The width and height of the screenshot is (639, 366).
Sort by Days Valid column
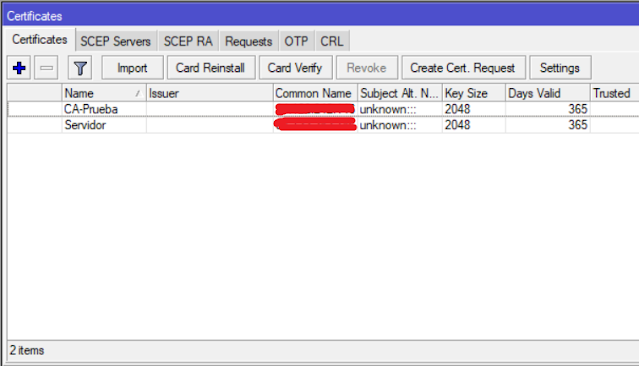547,93
